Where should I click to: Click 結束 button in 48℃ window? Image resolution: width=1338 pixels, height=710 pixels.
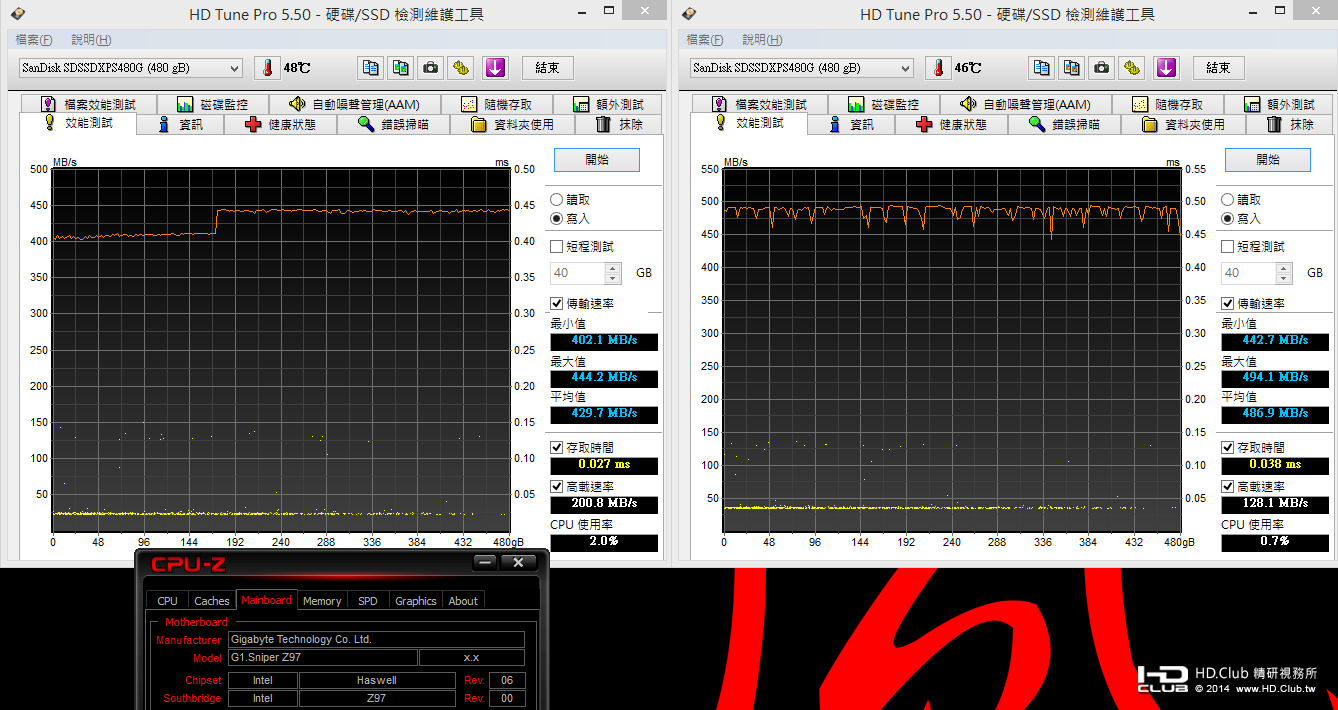point(547,68)
